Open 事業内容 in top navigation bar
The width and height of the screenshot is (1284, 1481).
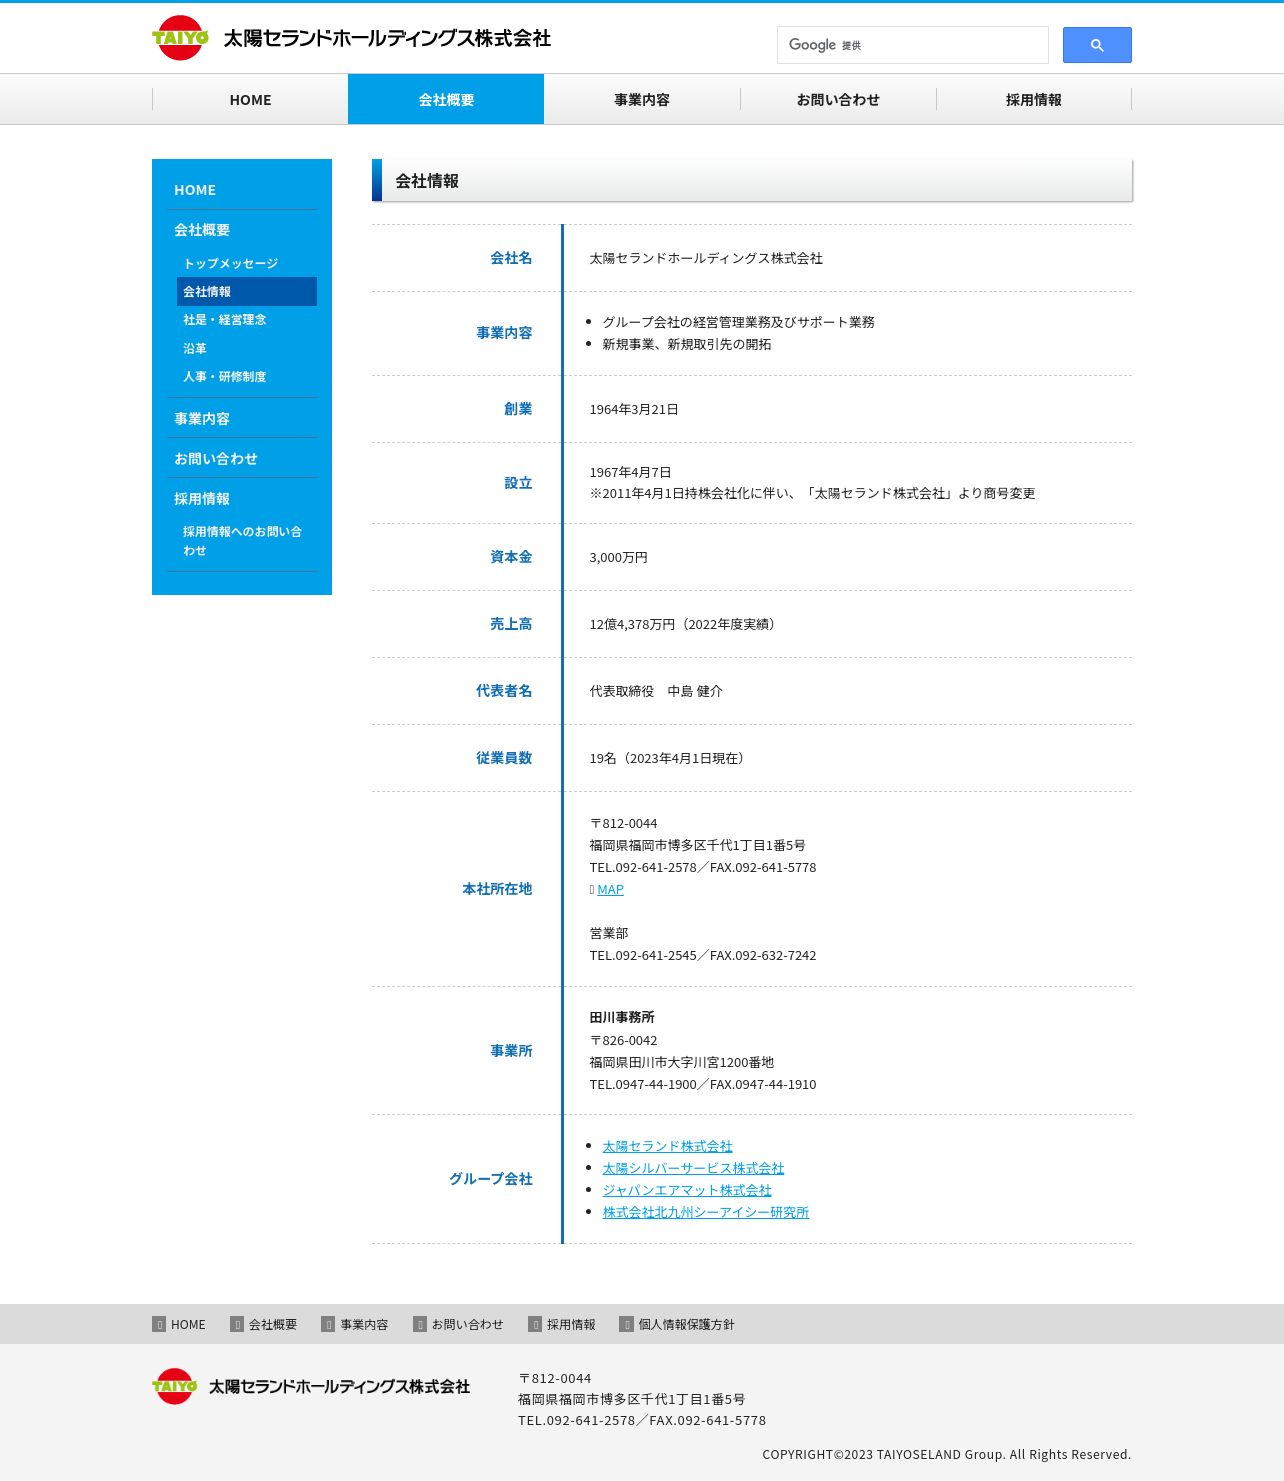point(642,100)
